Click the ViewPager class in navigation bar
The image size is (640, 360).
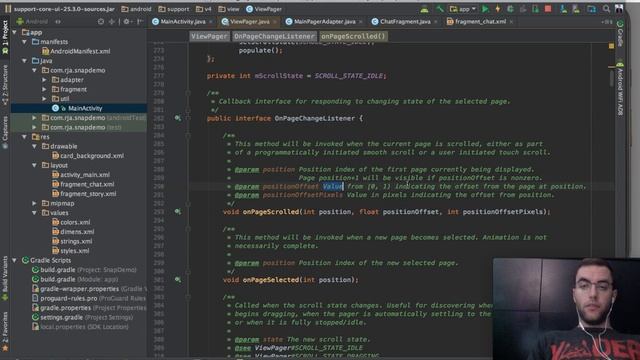pos(264,9)
